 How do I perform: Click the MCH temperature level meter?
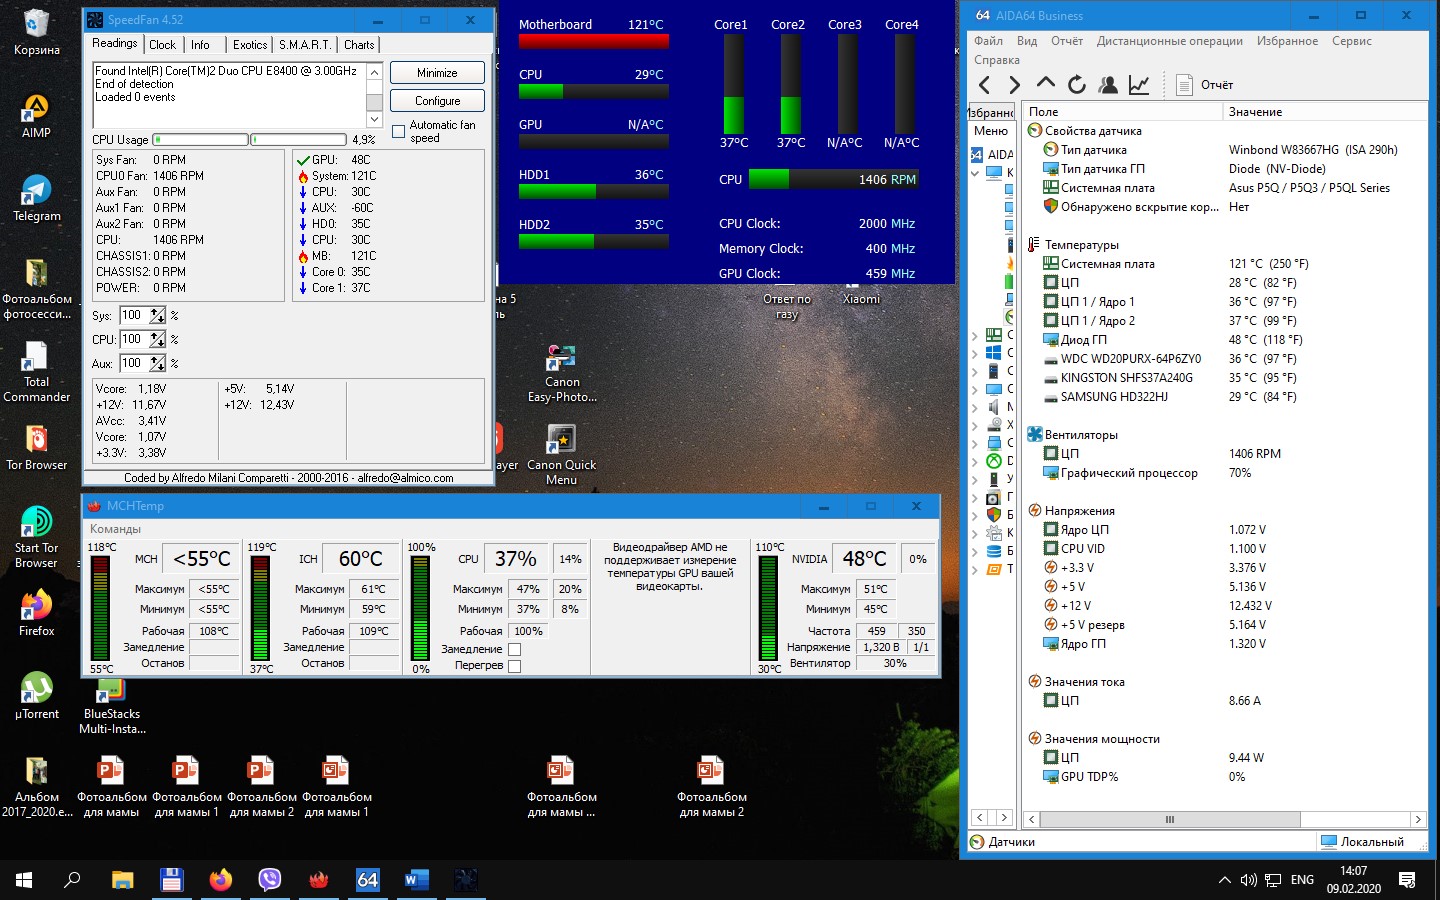100,608
